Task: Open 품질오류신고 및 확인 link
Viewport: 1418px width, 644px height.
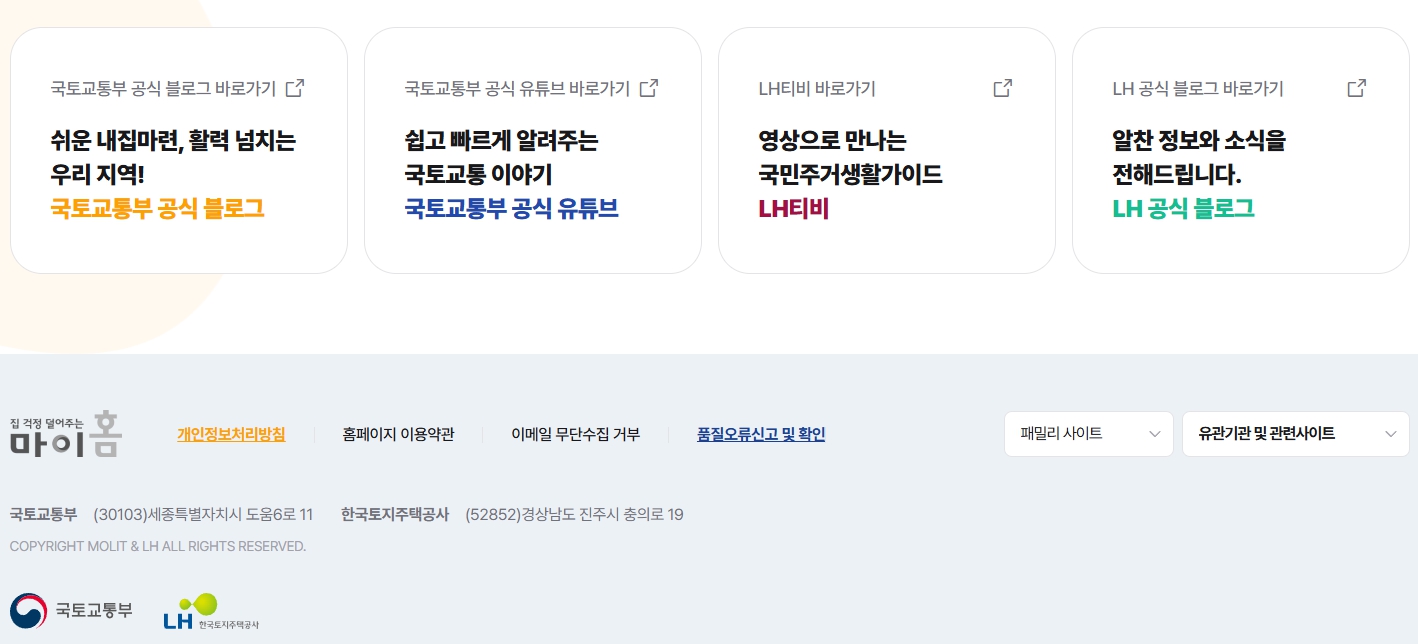Action: (761, 434)
